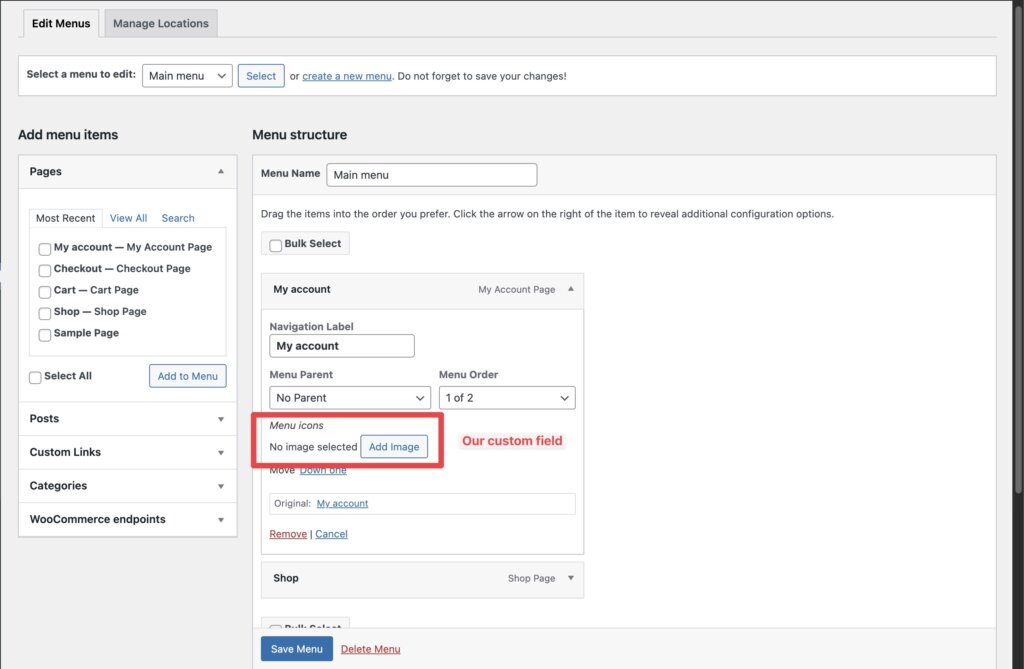Toggle the Bulk Select checkbox
The width and height of the screenshot is (1024, 669).
pyautogui.click(x=276, y=245)
